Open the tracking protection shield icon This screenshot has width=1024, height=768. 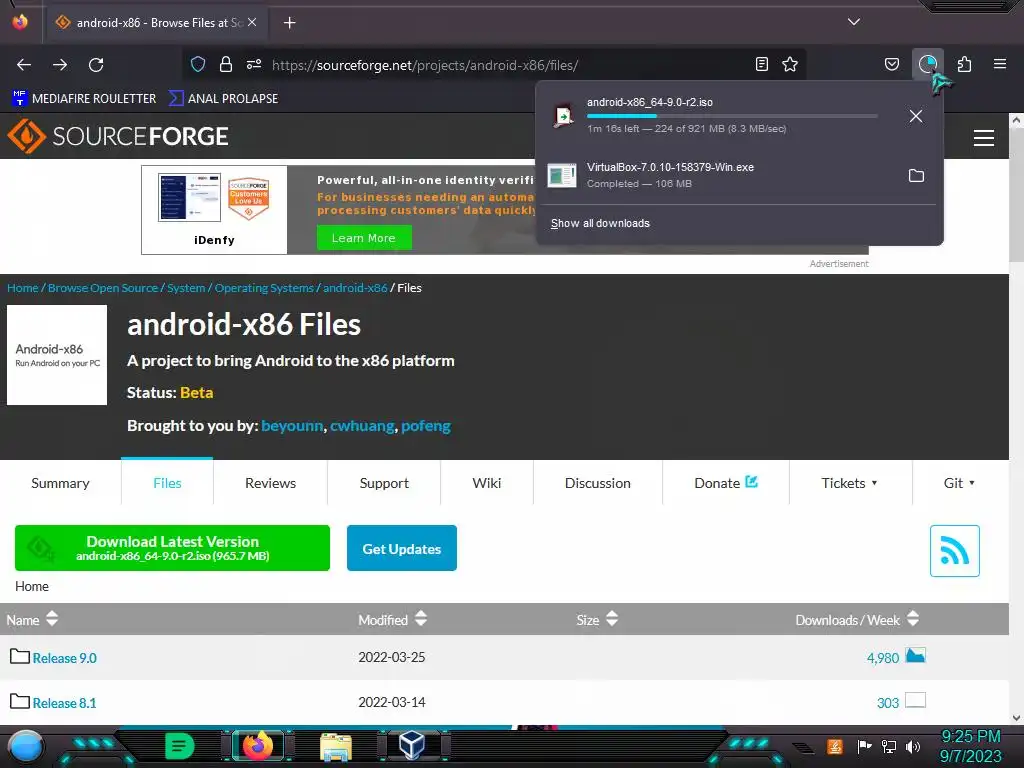[198, 64]
